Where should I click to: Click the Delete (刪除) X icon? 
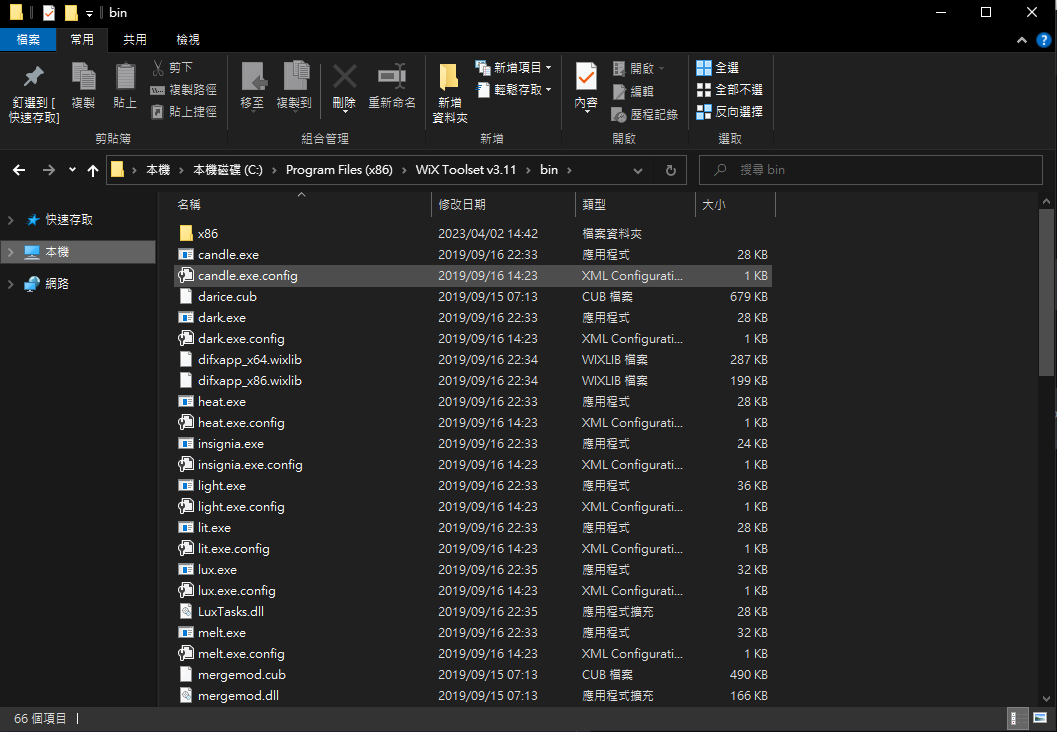(344, 86)
